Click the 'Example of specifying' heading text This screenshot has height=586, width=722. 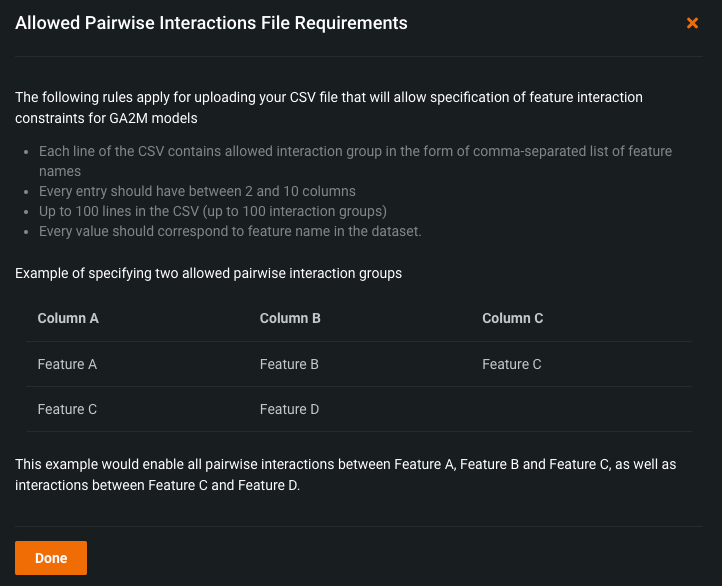[x=208, y=273]
